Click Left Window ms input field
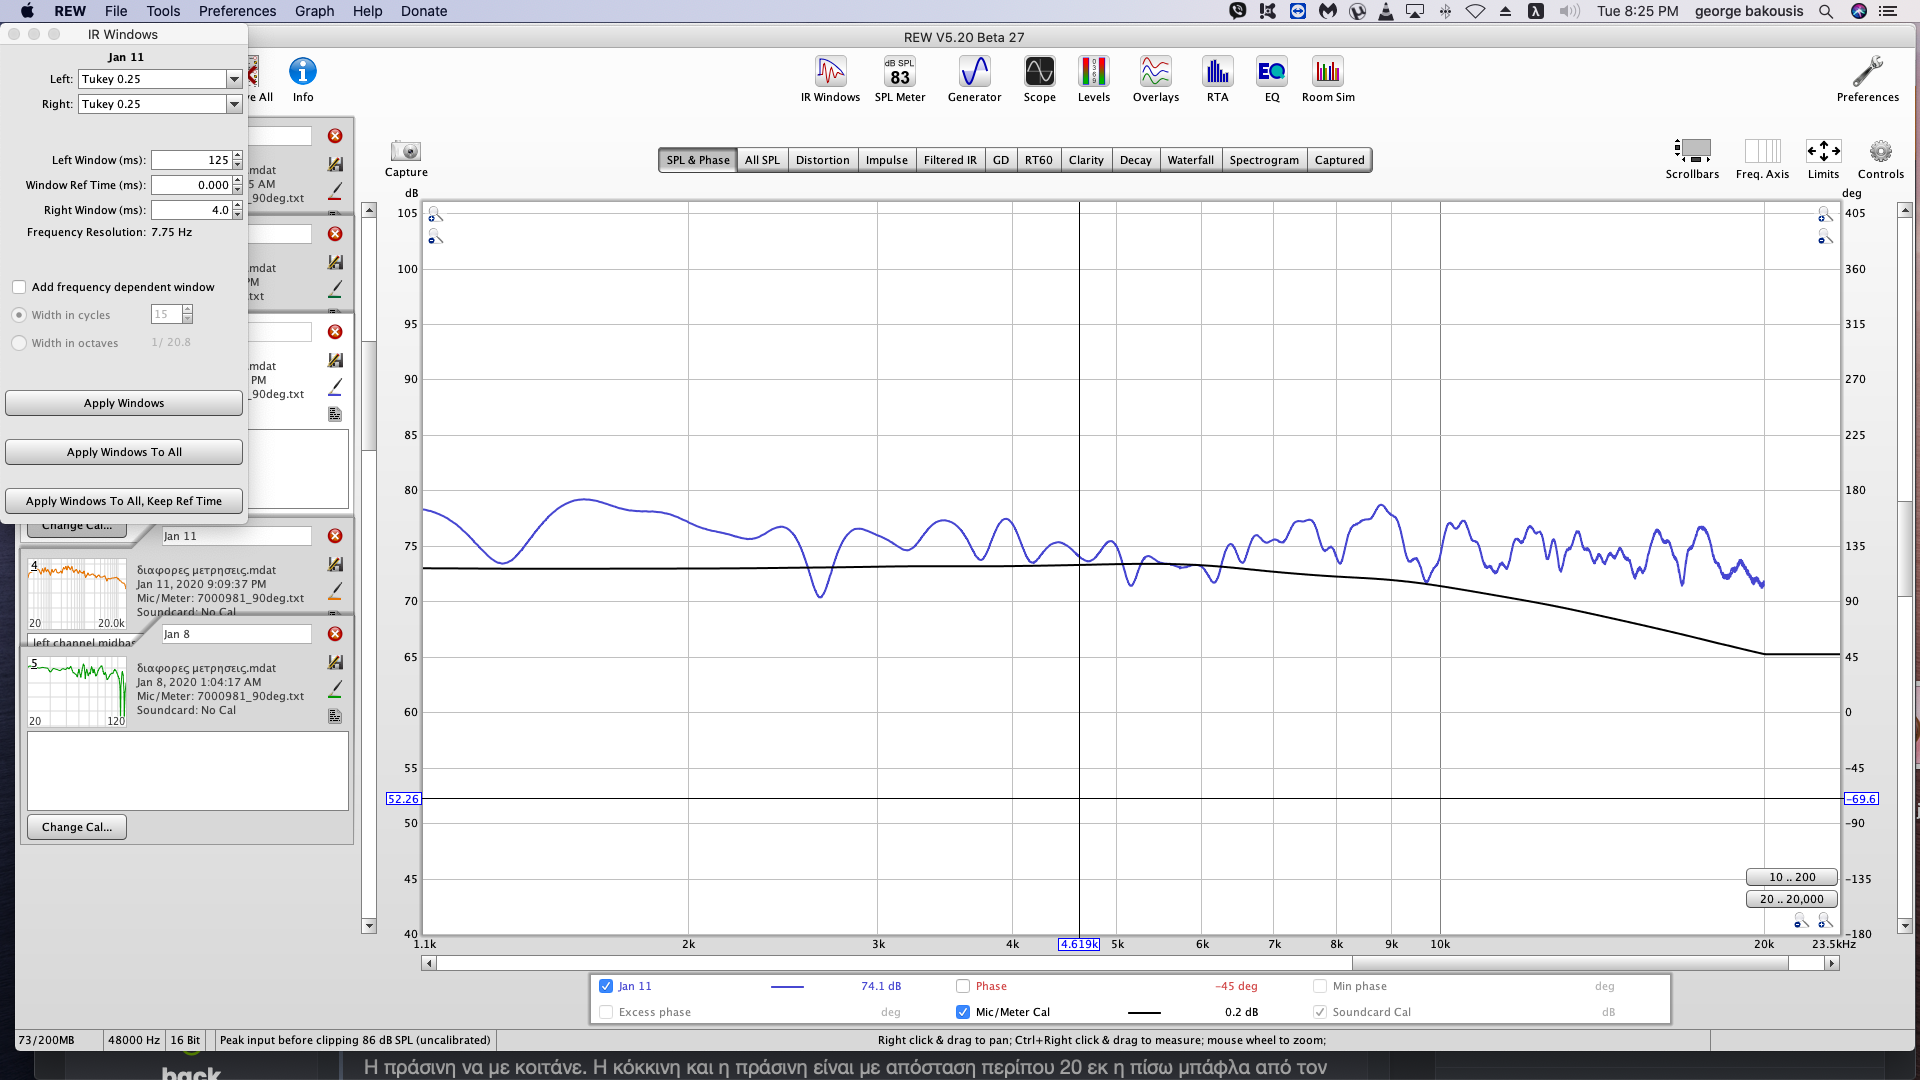Image resolution: width=1920 pixels, height=1080 pixels. [191, 160]
